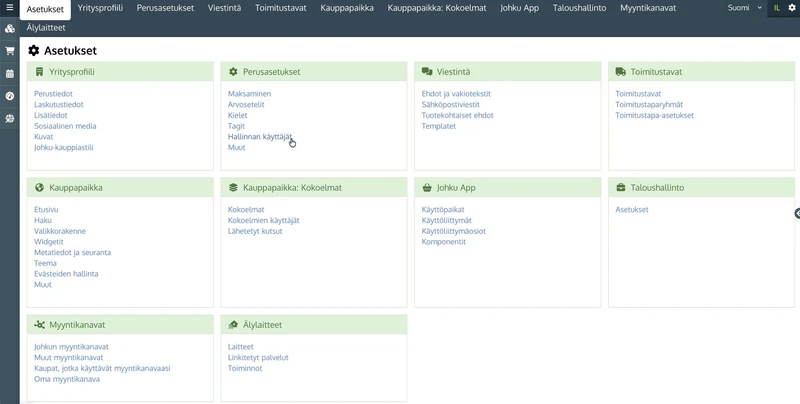Open the Arvosetelit link
This screenshot has height=404, width=800.
246,105
